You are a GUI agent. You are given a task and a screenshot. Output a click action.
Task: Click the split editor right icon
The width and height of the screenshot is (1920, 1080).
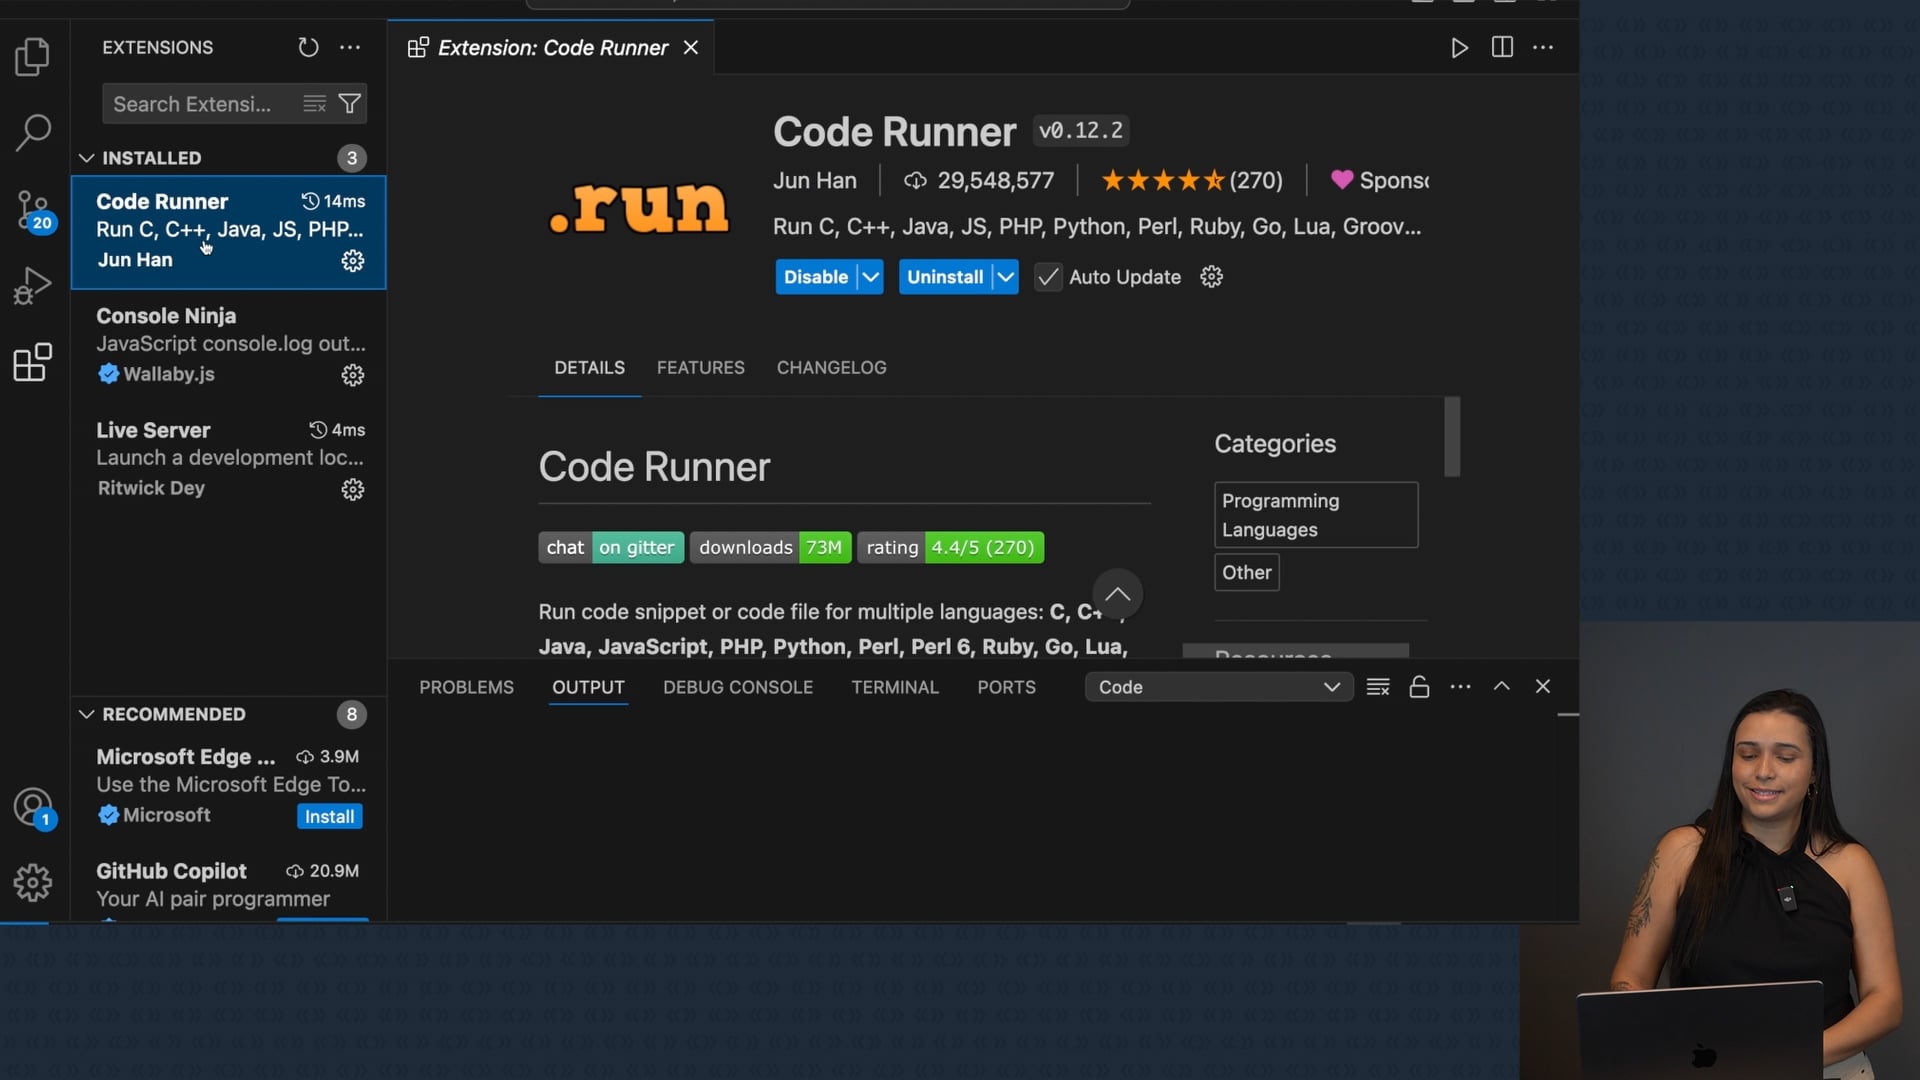(1501, 47)
